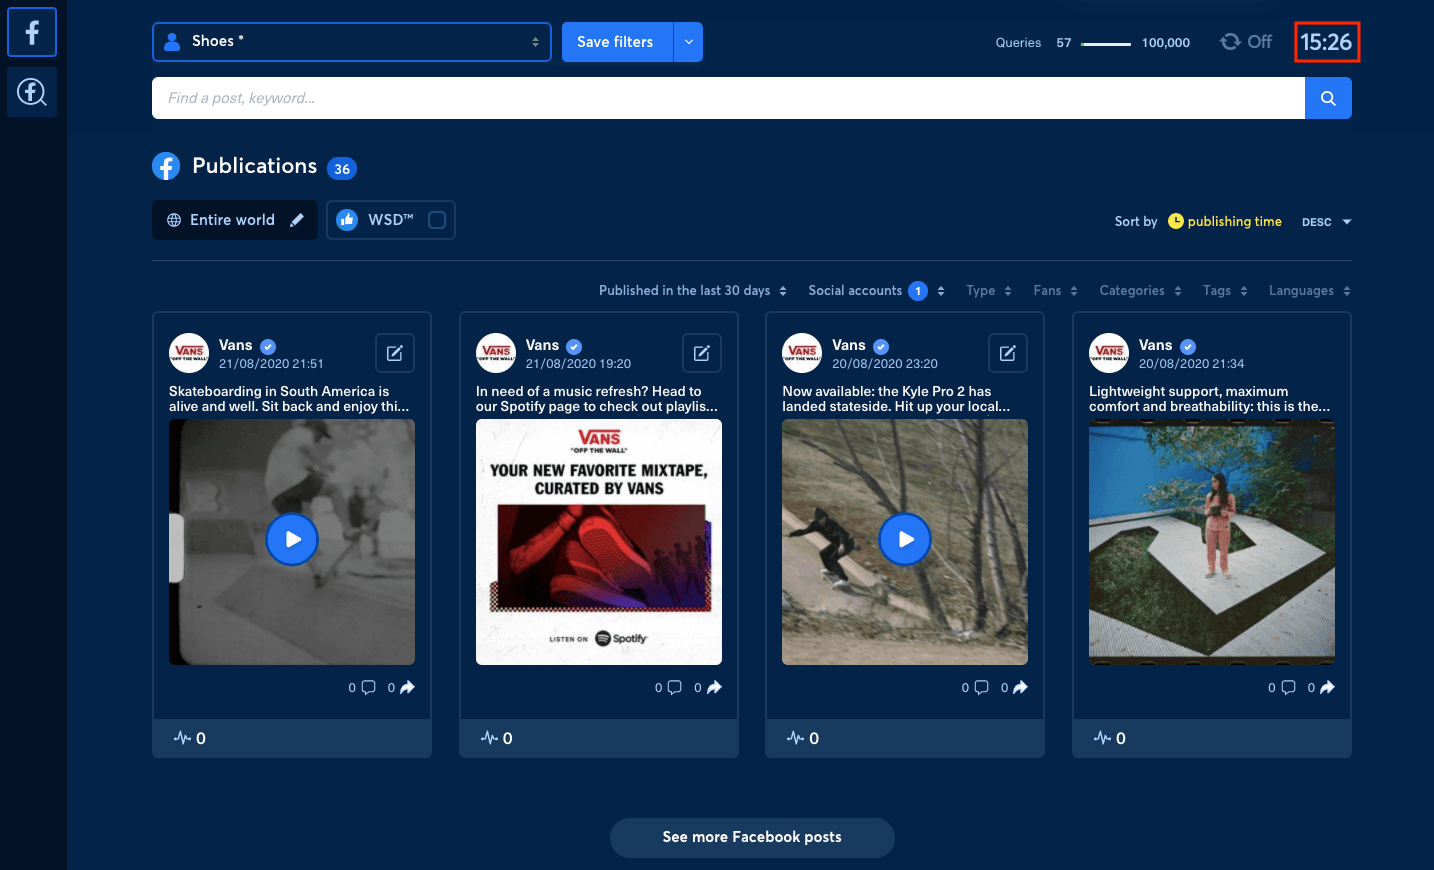Image resolution: width=1434 pixels, height=870 pixels.
Task: Click share icon on Spotify mixtape post
Action: [x=714, y=687]
